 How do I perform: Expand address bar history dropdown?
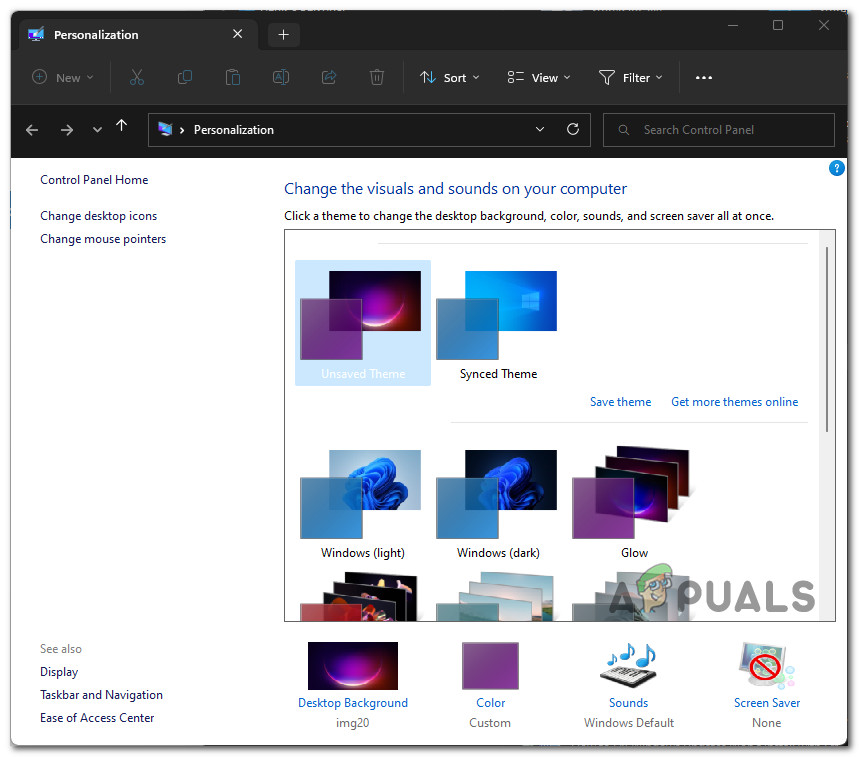pos(540,129)
